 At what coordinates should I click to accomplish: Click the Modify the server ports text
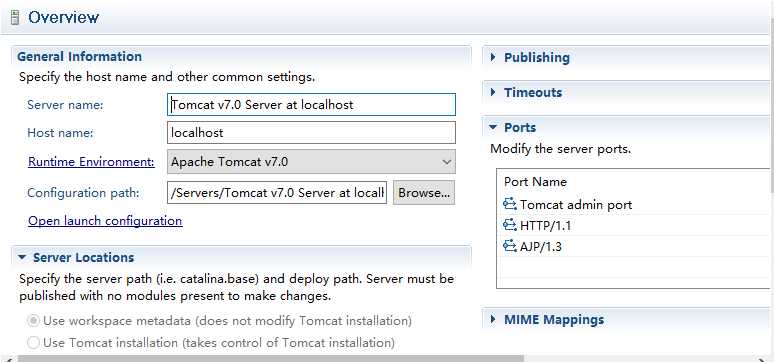561,149
